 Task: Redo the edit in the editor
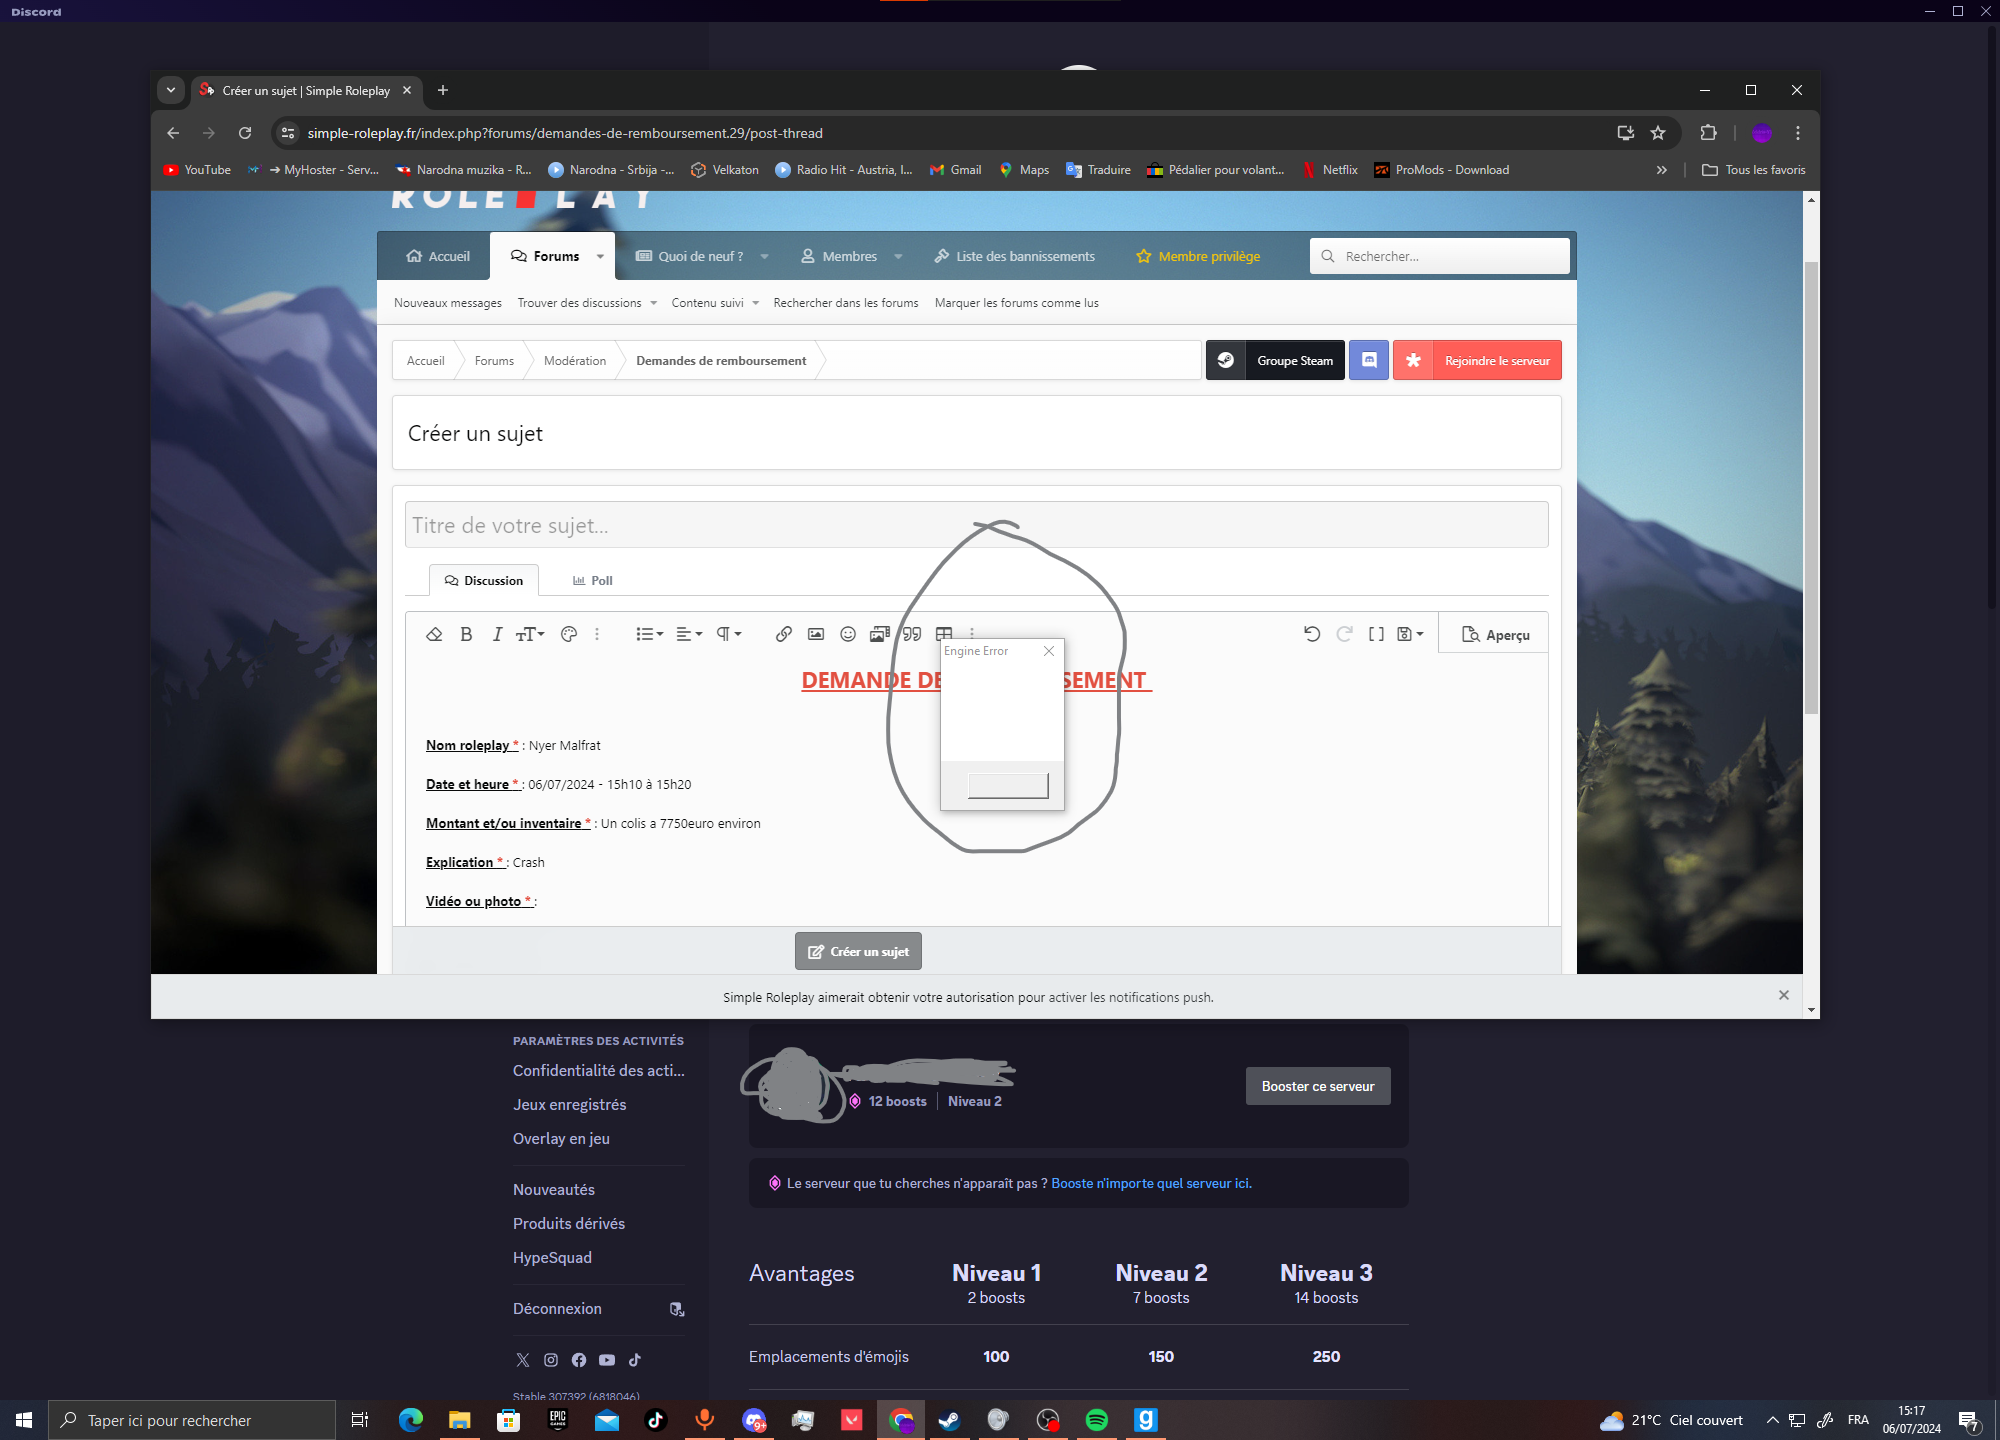pyautogui.click(x=1345, y=634)
